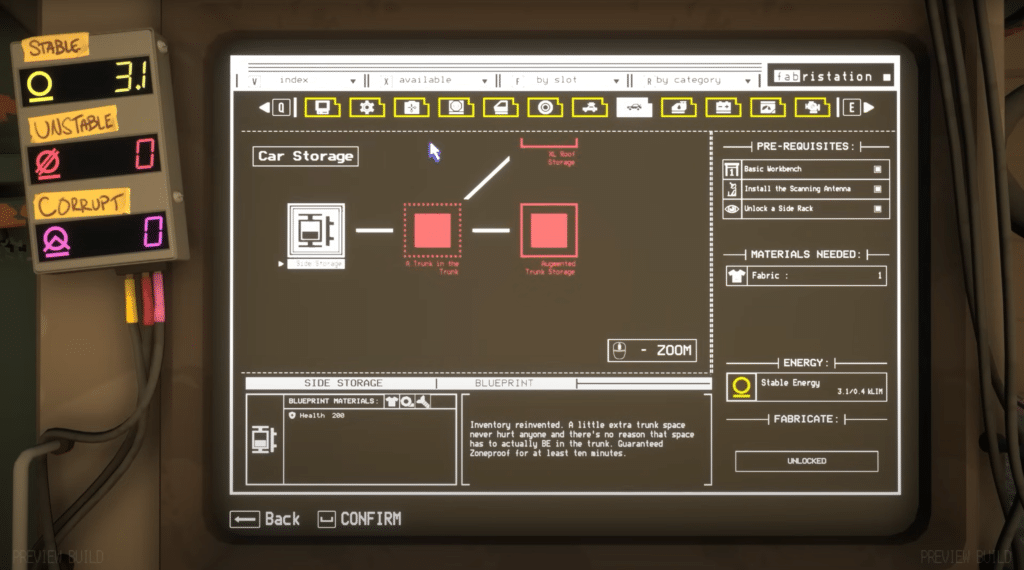The image size is (1024, 570).
Task: Click the yellow Stable Energy ring icon
Action: pos(741,387)
